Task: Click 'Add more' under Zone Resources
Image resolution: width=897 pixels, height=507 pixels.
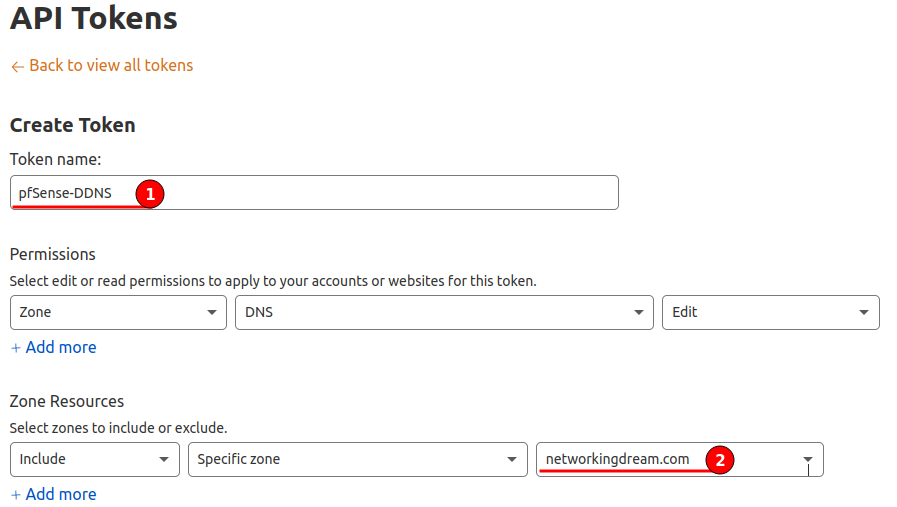Action: pyautogui.click(x=61, y=494)
